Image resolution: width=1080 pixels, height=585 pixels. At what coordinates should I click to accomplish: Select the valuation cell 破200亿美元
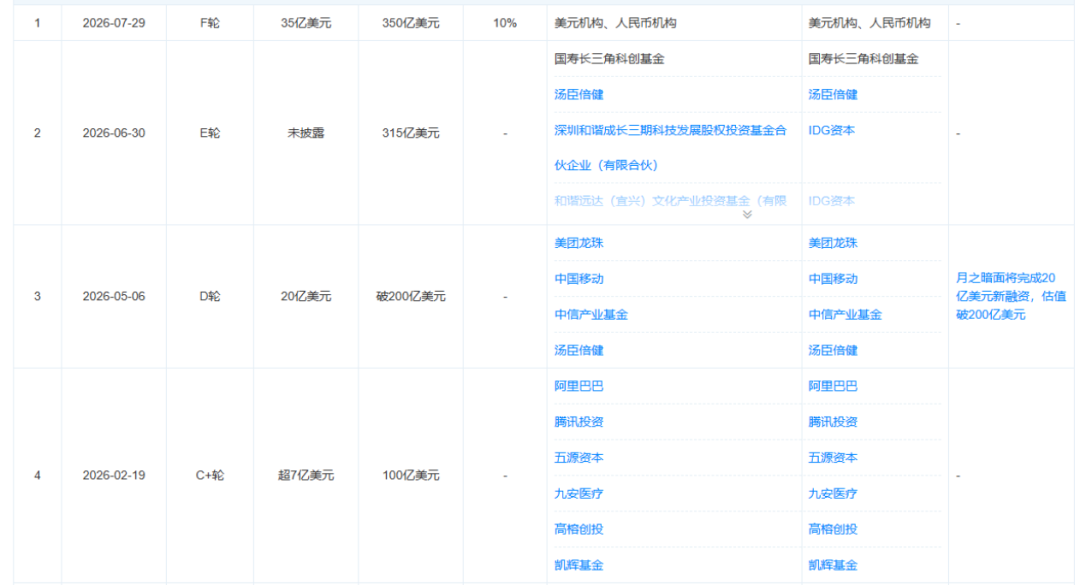point(411,296)
